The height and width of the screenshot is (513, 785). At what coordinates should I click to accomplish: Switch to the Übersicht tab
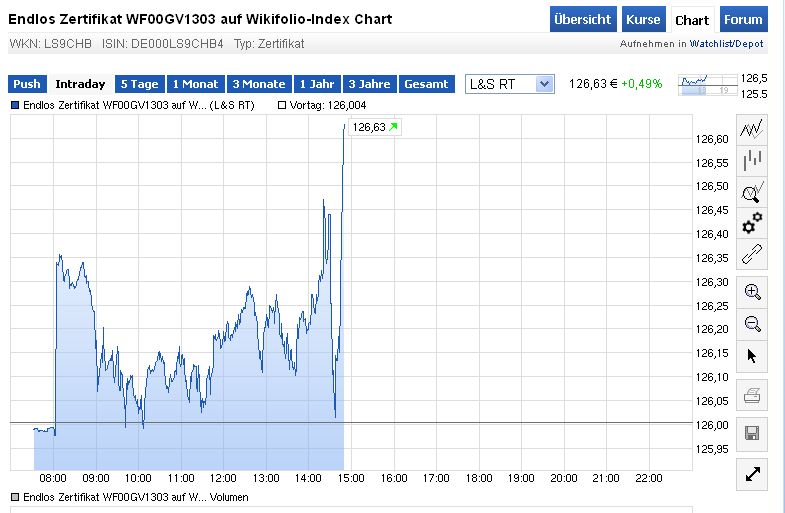[583, 20]
